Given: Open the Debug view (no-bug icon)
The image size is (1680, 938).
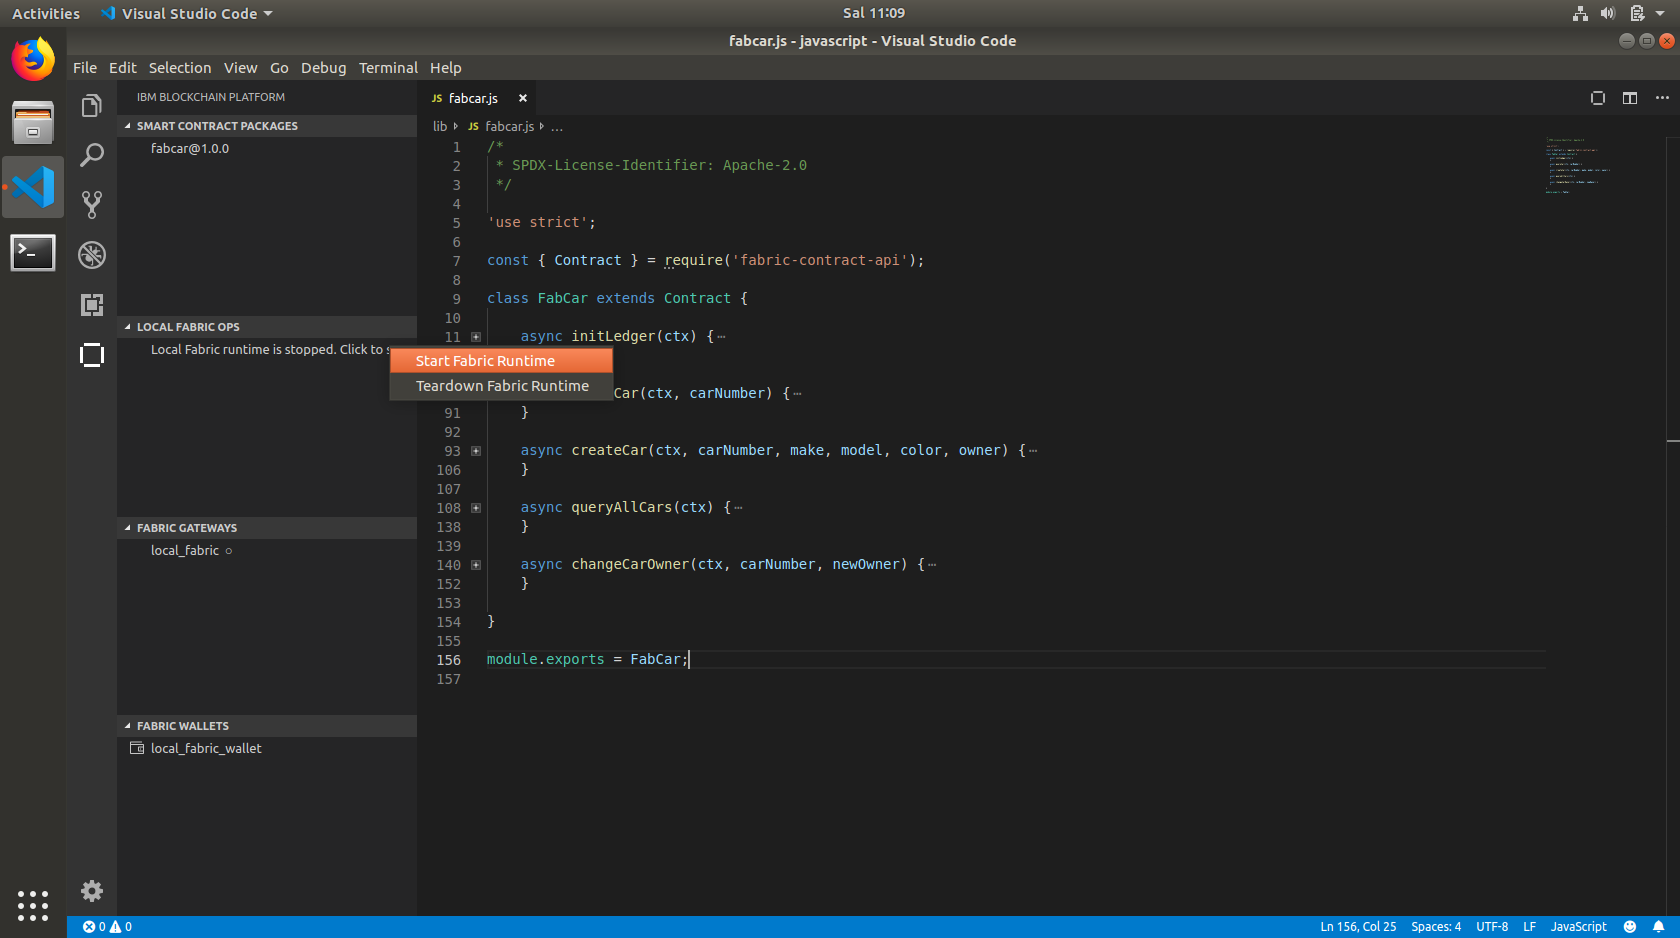Looking at the screenshot, I should pyautogui.click(x=91, y=255).
